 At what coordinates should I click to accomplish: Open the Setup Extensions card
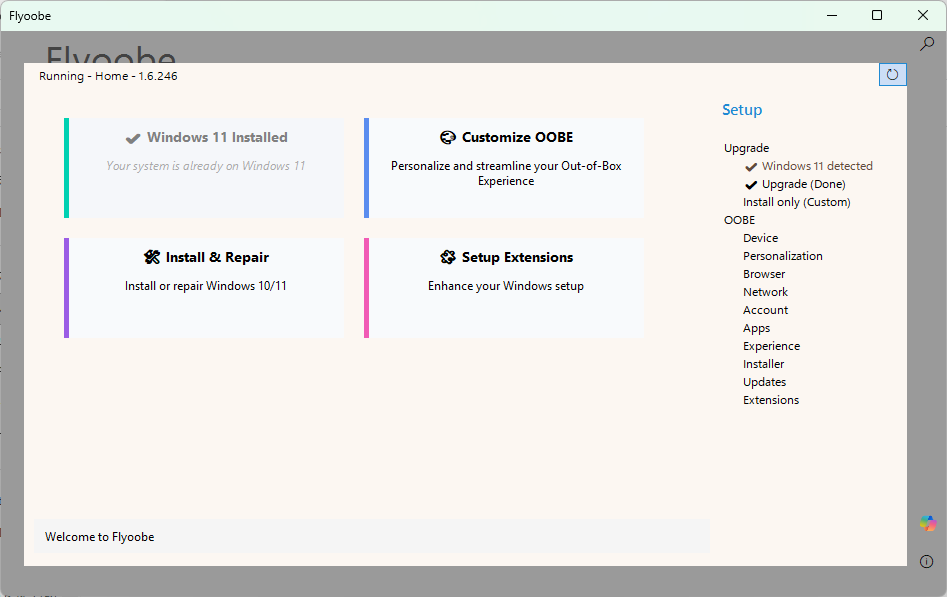pos(504,288)
